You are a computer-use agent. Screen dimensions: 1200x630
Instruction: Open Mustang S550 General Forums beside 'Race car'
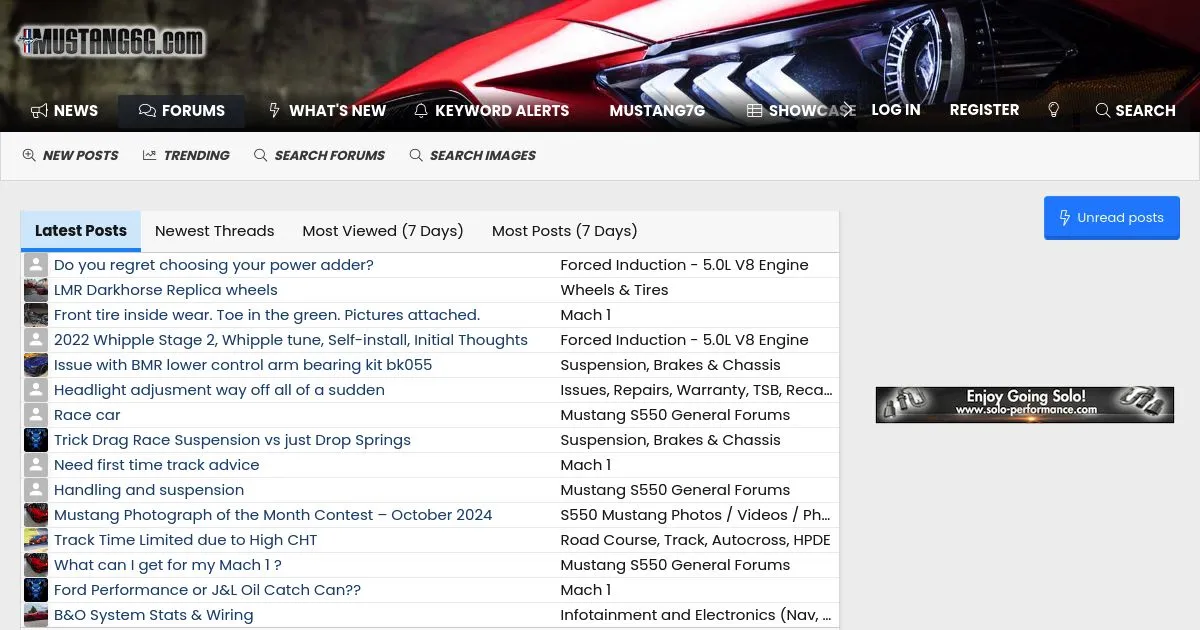click(x=675, y=415)
